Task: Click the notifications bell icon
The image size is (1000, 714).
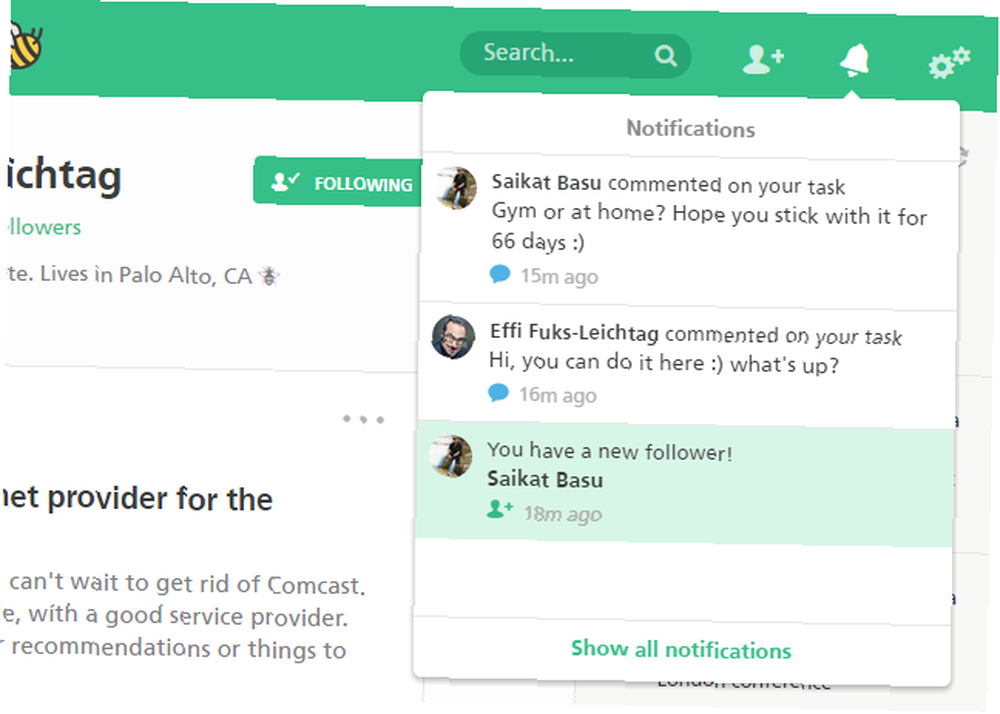Action: (855, 60)
